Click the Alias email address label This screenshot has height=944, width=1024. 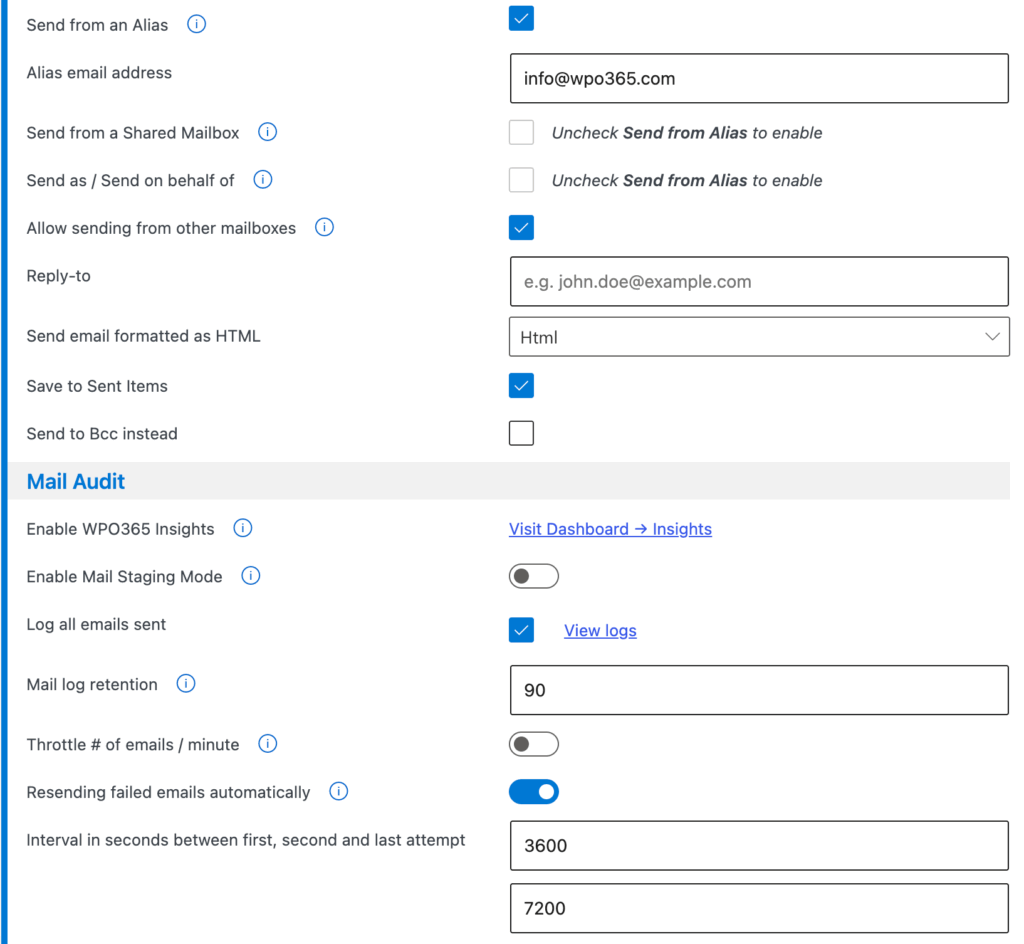click(99, 72)
